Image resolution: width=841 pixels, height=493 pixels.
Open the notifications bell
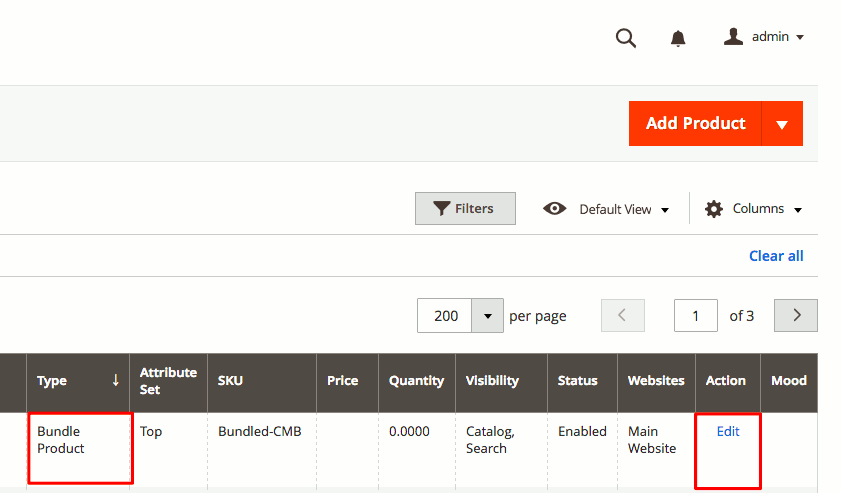tap(678, 38)
